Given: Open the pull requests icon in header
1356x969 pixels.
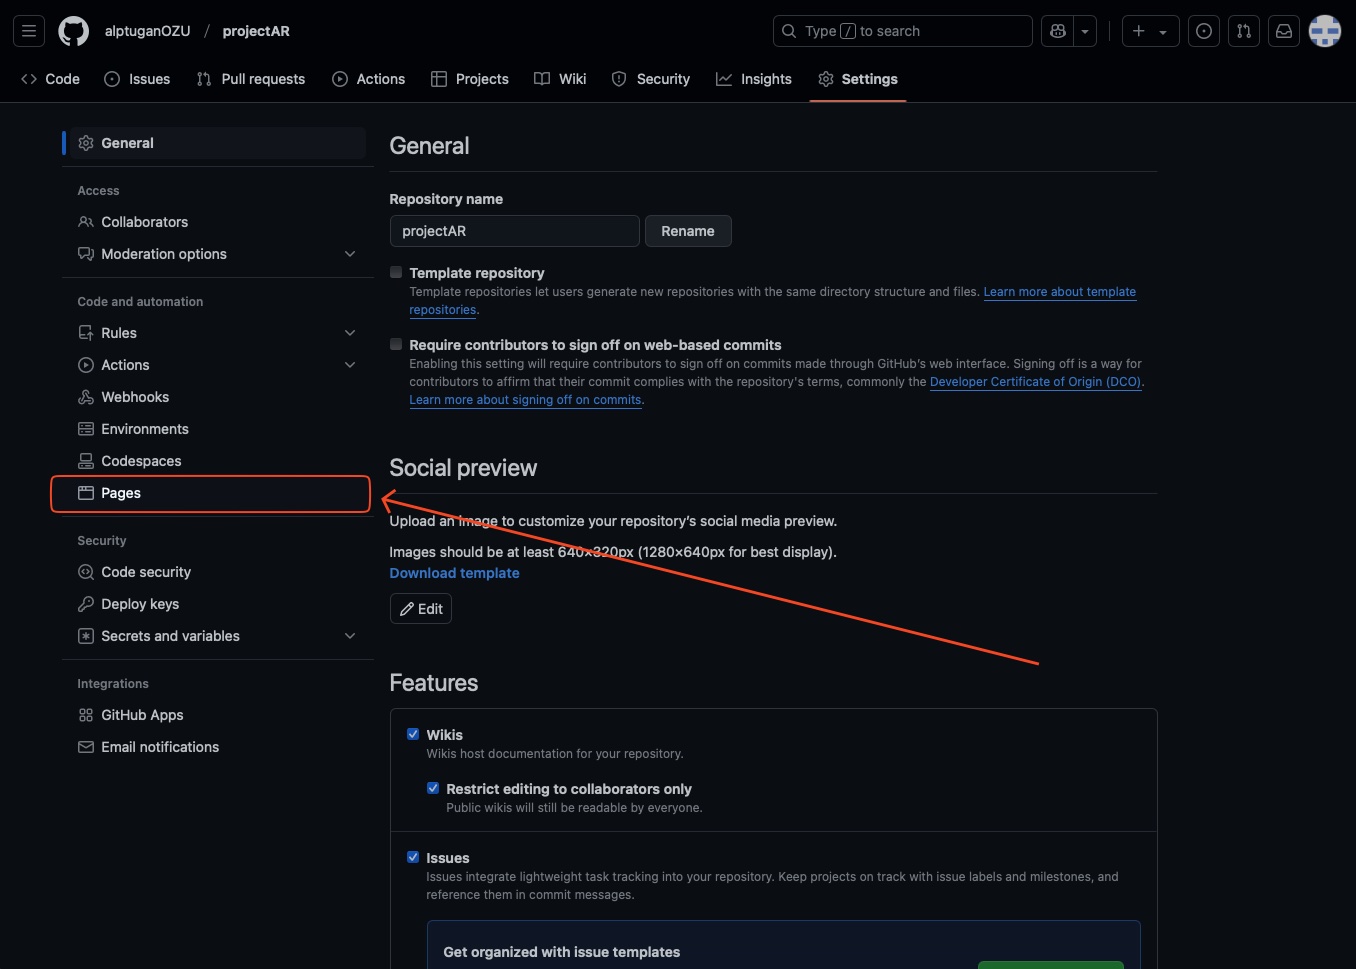Looking at the screenshot, I should [x=1244, y=31].
